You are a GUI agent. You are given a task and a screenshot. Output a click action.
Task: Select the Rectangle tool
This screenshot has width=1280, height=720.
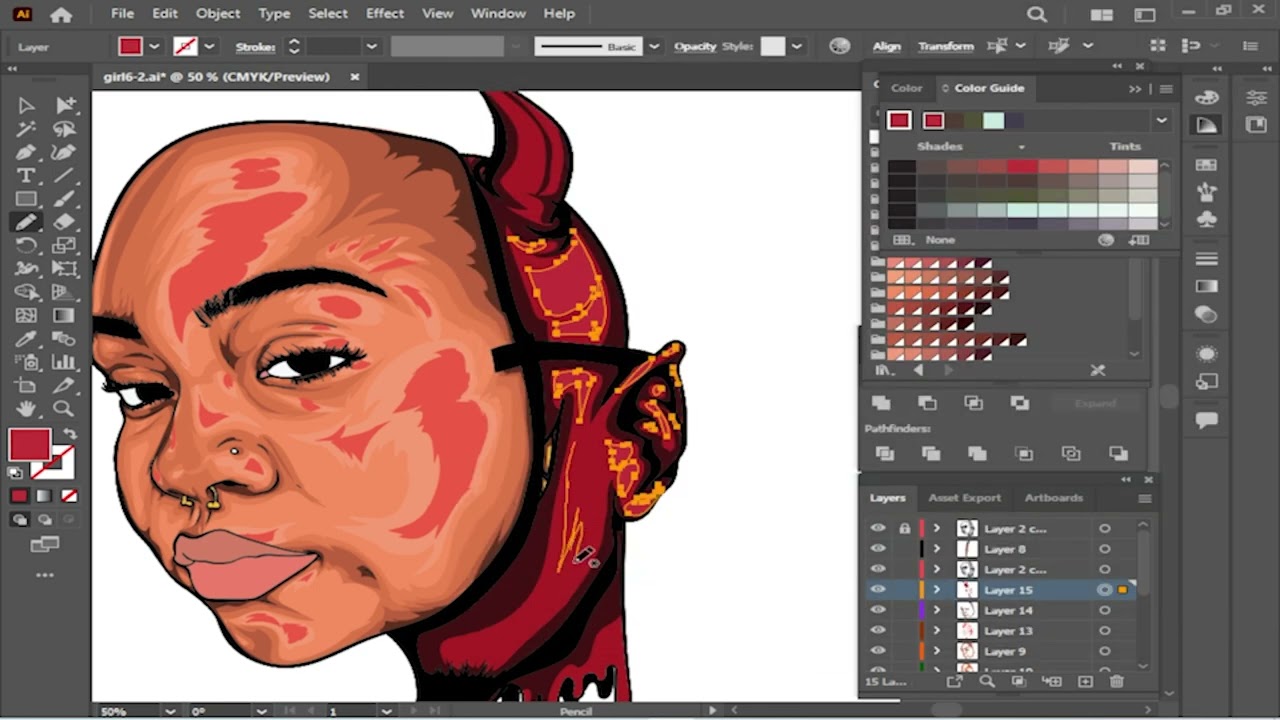26,199
